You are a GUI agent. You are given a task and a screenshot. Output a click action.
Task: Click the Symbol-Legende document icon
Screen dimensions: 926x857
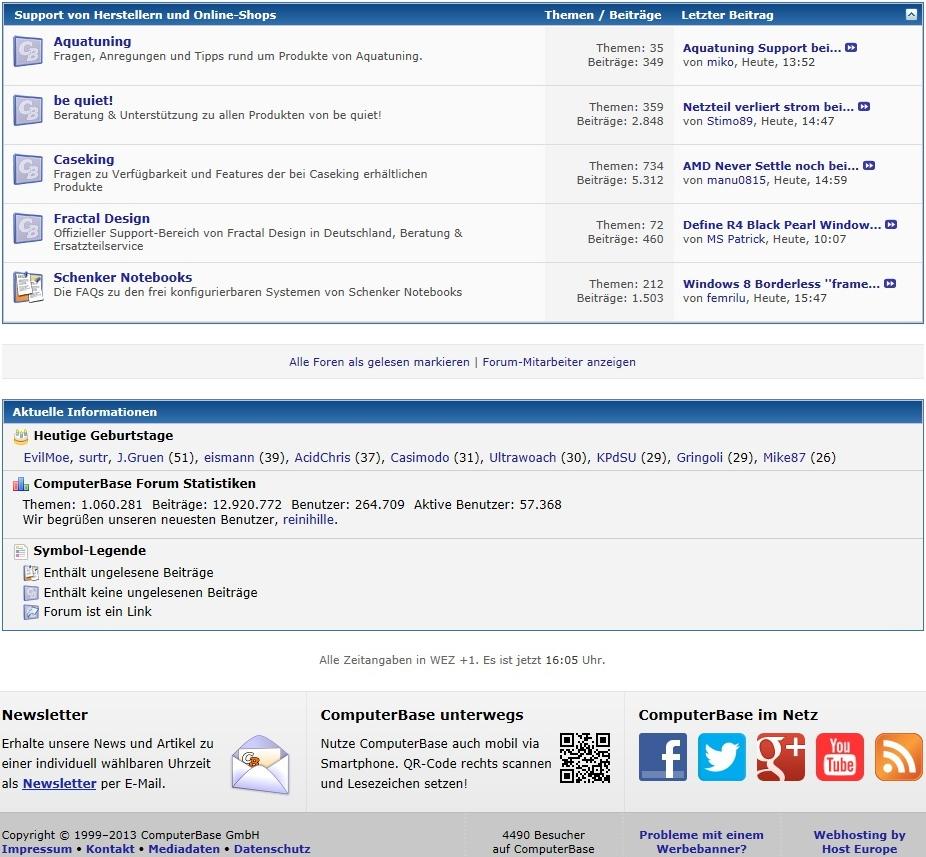[x=21, y=552]
